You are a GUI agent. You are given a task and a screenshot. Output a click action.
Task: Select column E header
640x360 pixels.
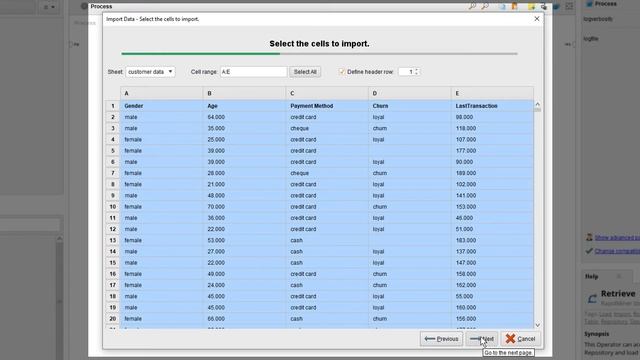492,93
